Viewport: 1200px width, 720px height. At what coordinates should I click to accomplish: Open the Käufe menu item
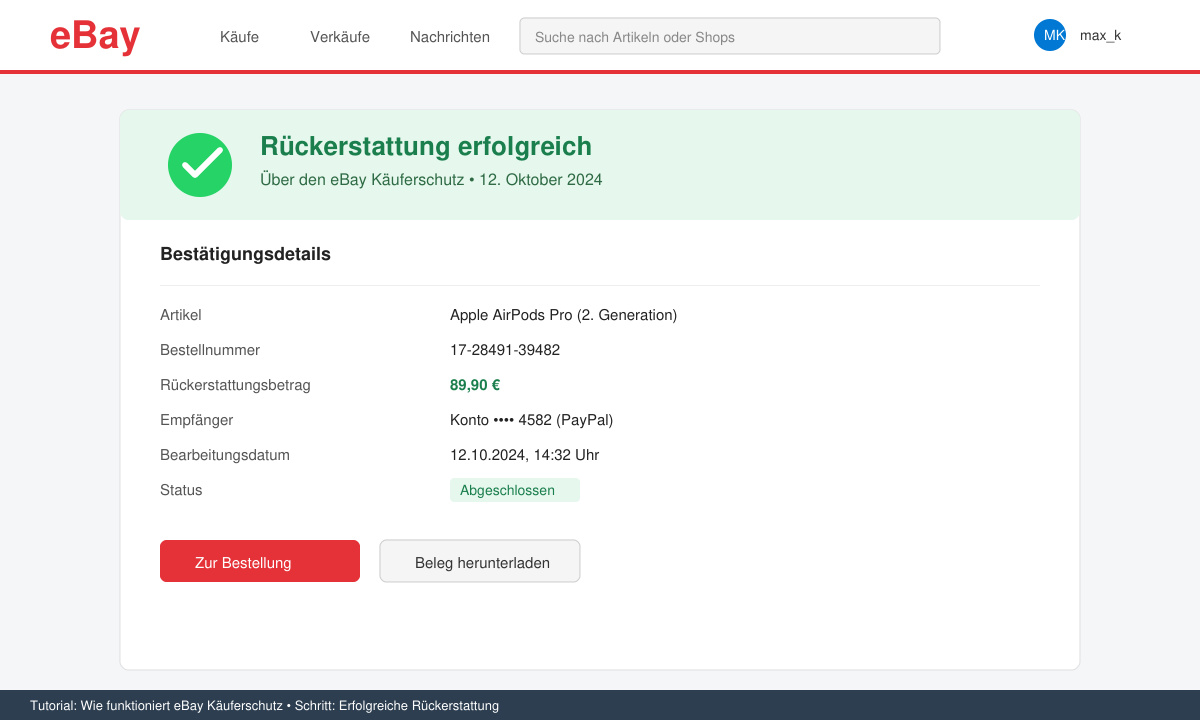pos(239,37)
